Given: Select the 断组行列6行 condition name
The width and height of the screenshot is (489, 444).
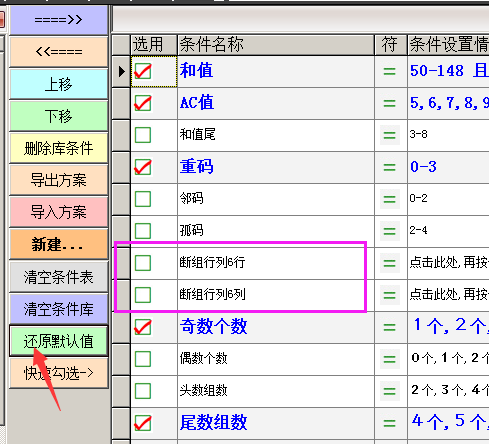Looking at the screenshot, I should [x=212, y=262].
